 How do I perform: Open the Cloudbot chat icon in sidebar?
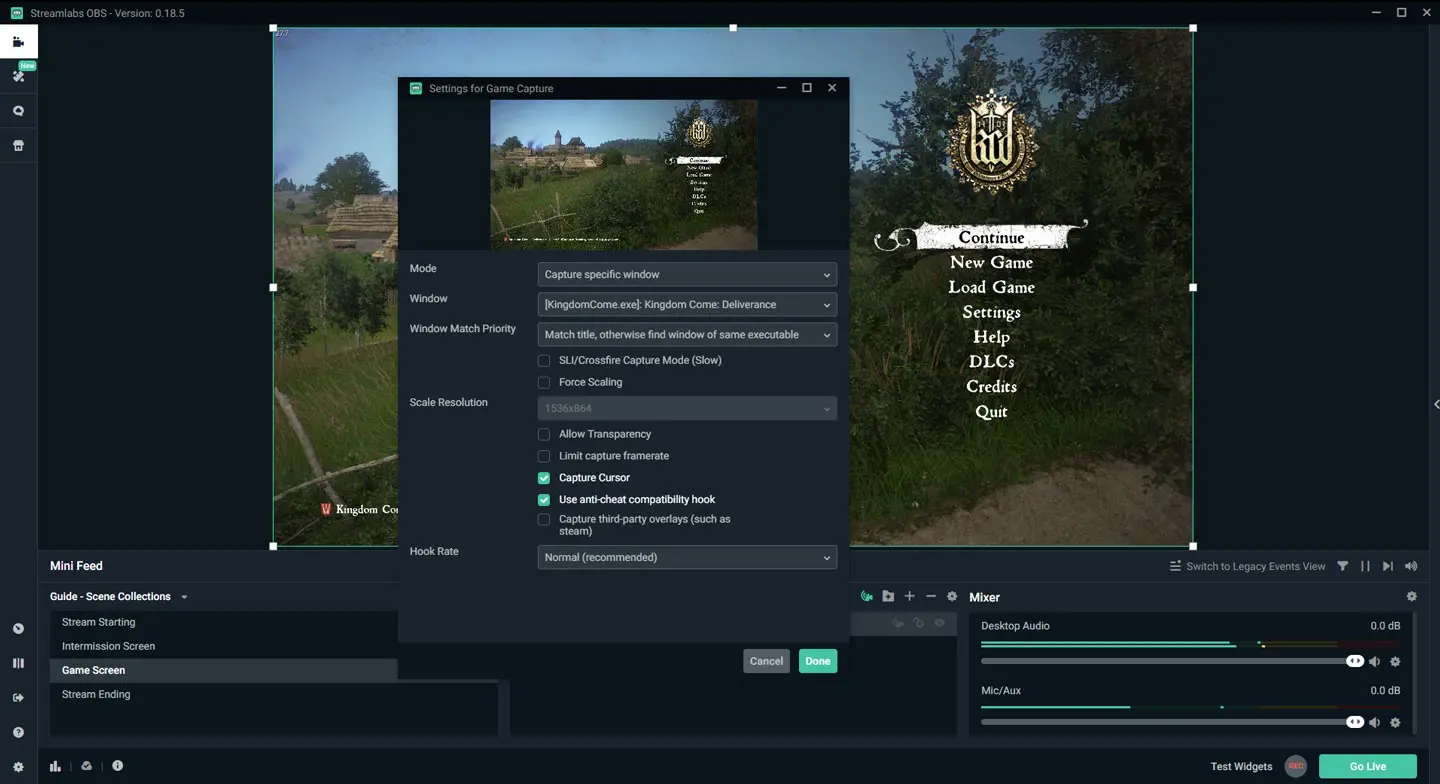click(x=18, y=111)
